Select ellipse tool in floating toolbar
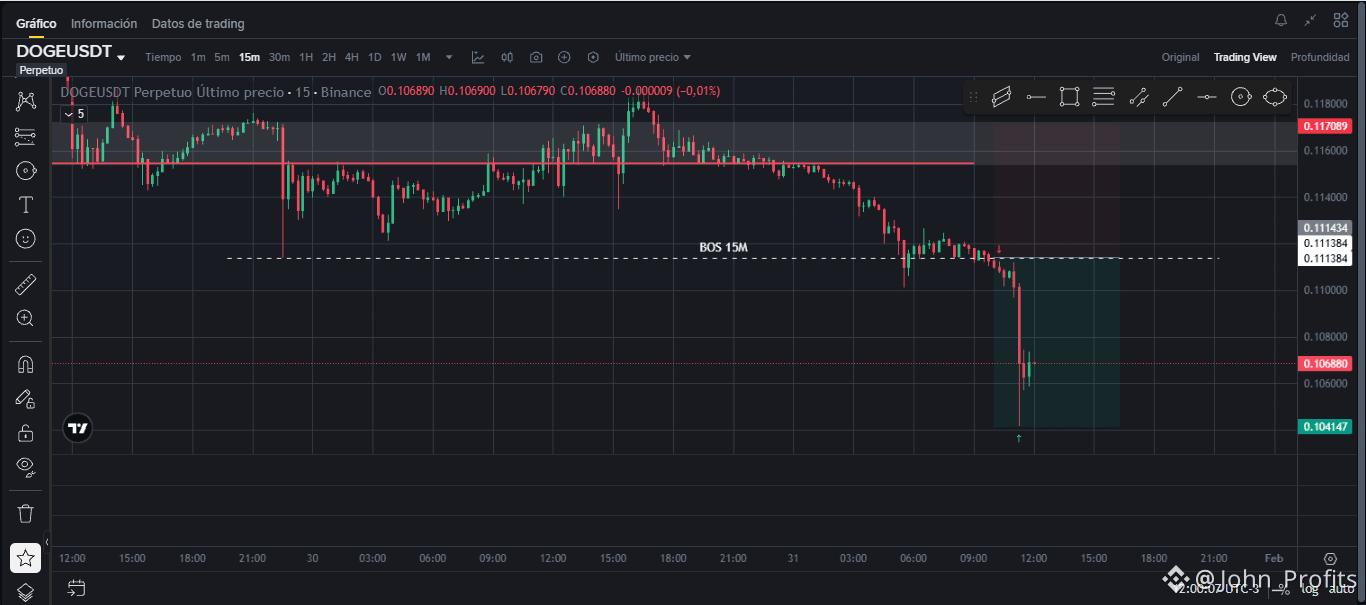Screen dimensions: 1366x605 1274,97
